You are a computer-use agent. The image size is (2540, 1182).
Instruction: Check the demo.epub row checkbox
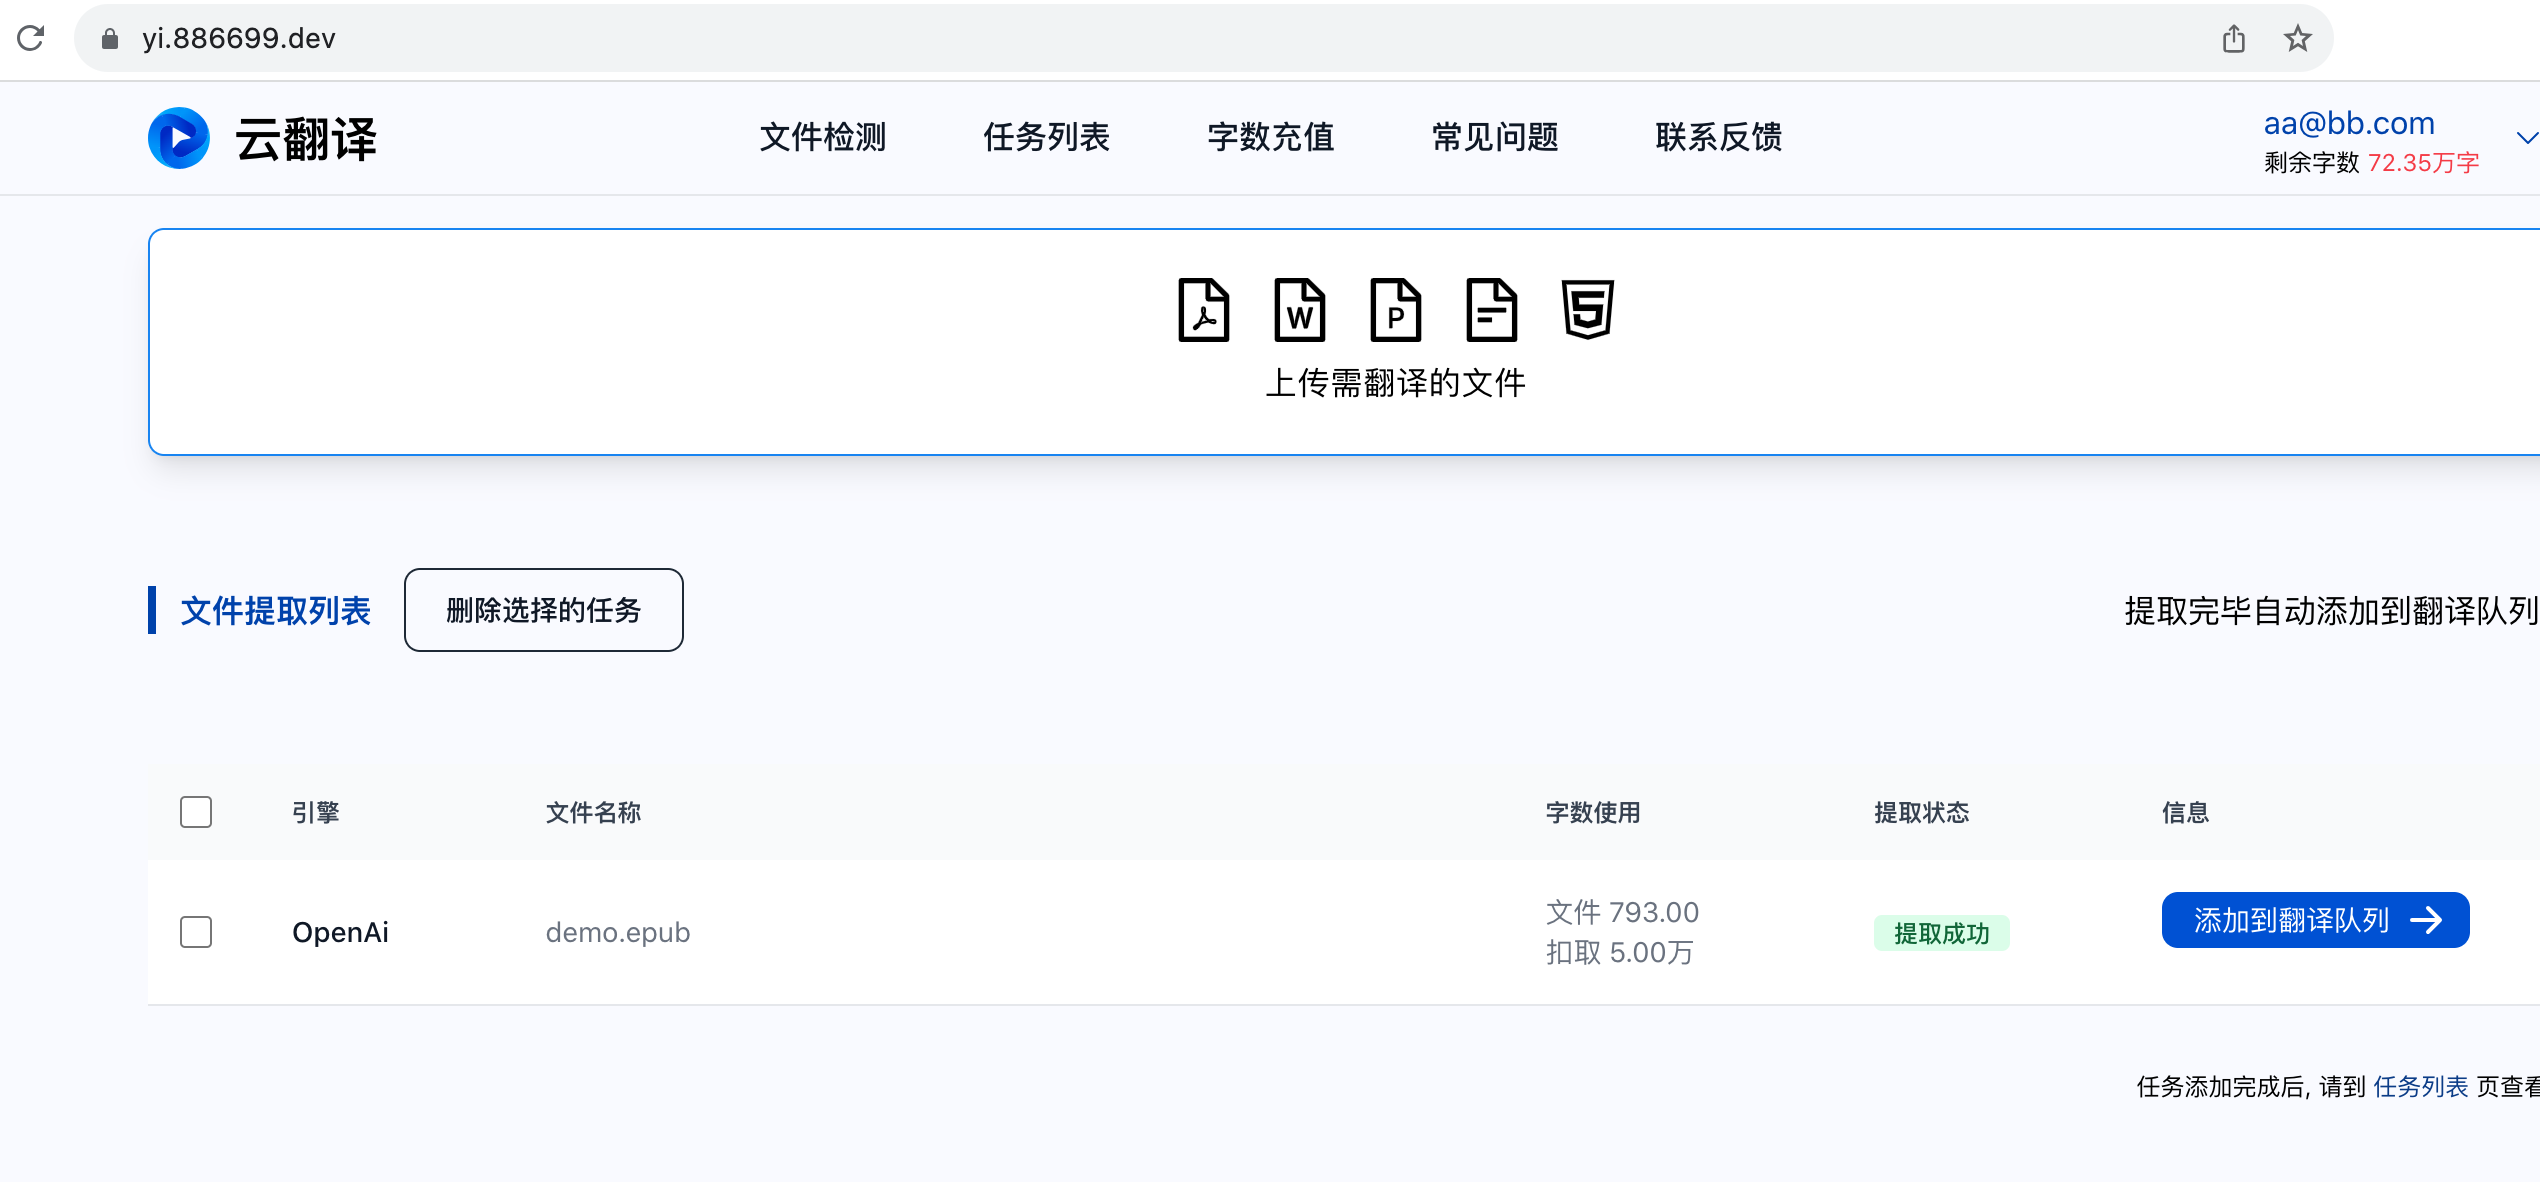pyautogui.click(x=196, y=932)
